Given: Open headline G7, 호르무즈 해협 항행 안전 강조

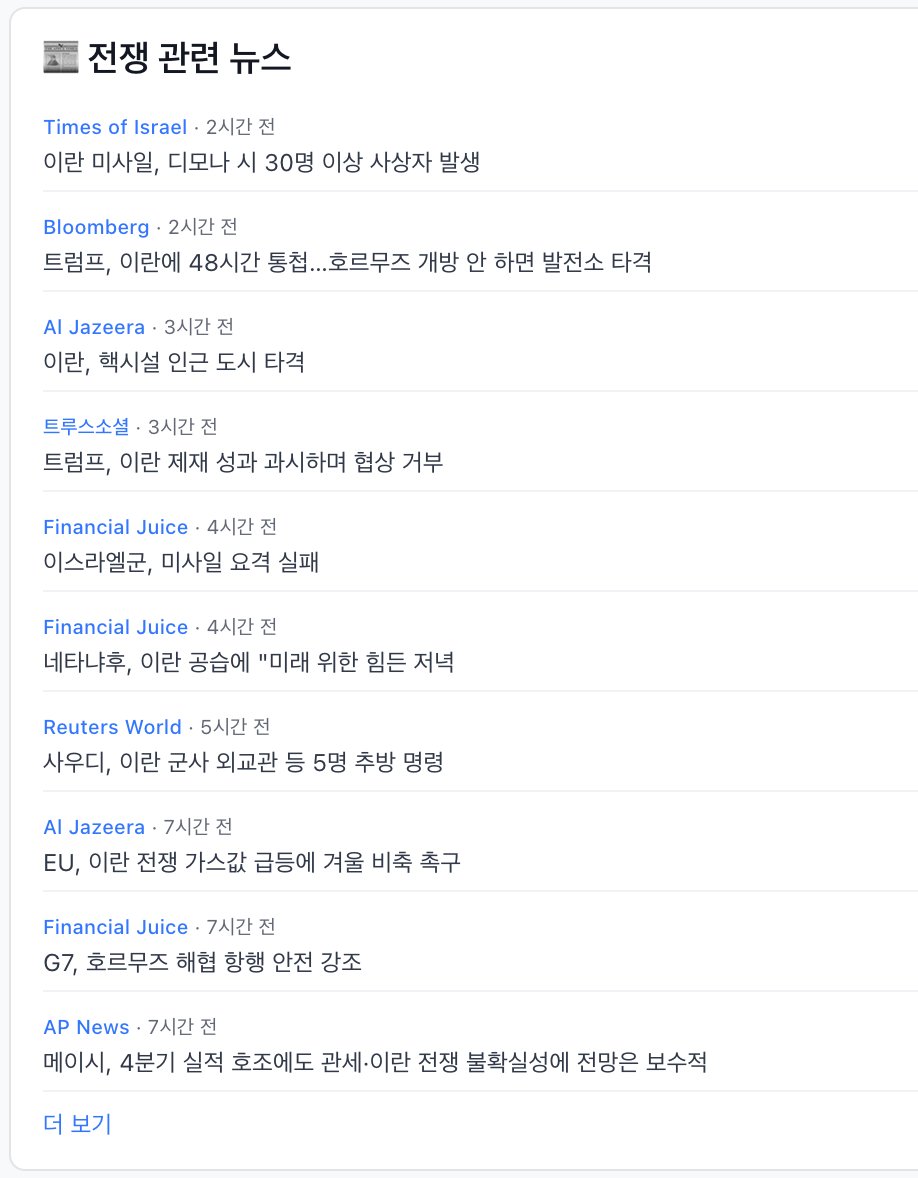Looking at the screenshot, I should pos(202,962).
